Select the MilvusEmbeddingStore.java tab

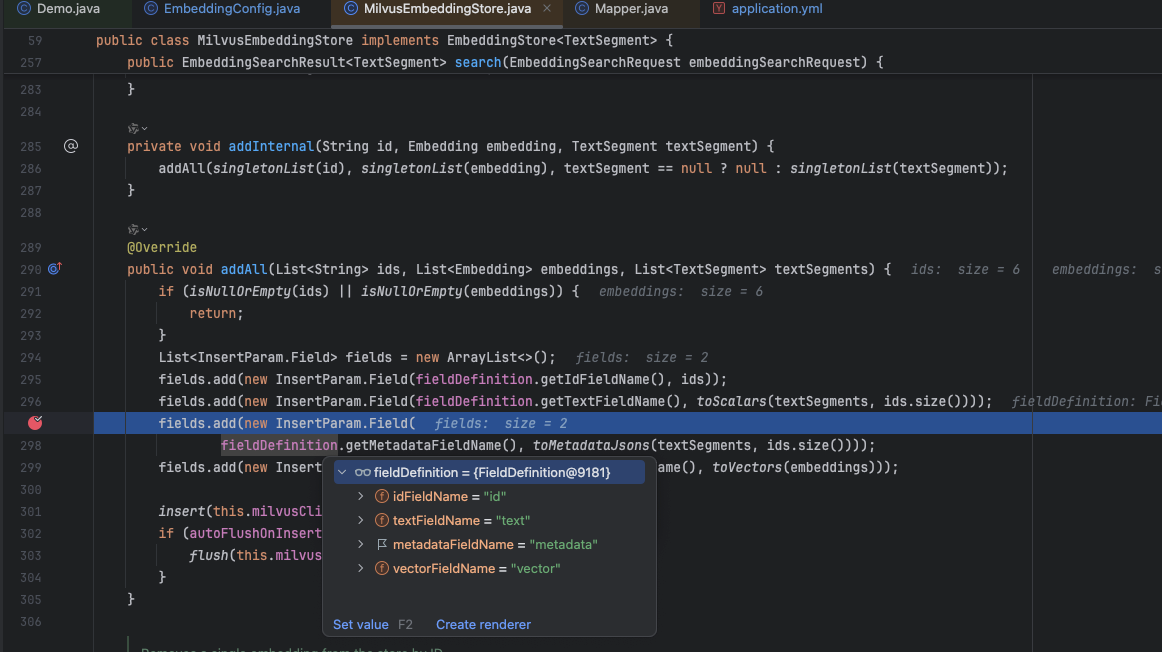(x=447, y=9)
